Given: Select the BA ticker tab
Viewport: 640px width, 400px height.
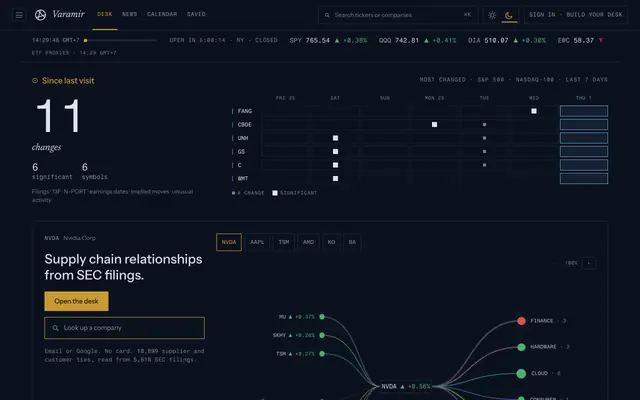Looking at the screenshot, I should [x=352, y=242].
